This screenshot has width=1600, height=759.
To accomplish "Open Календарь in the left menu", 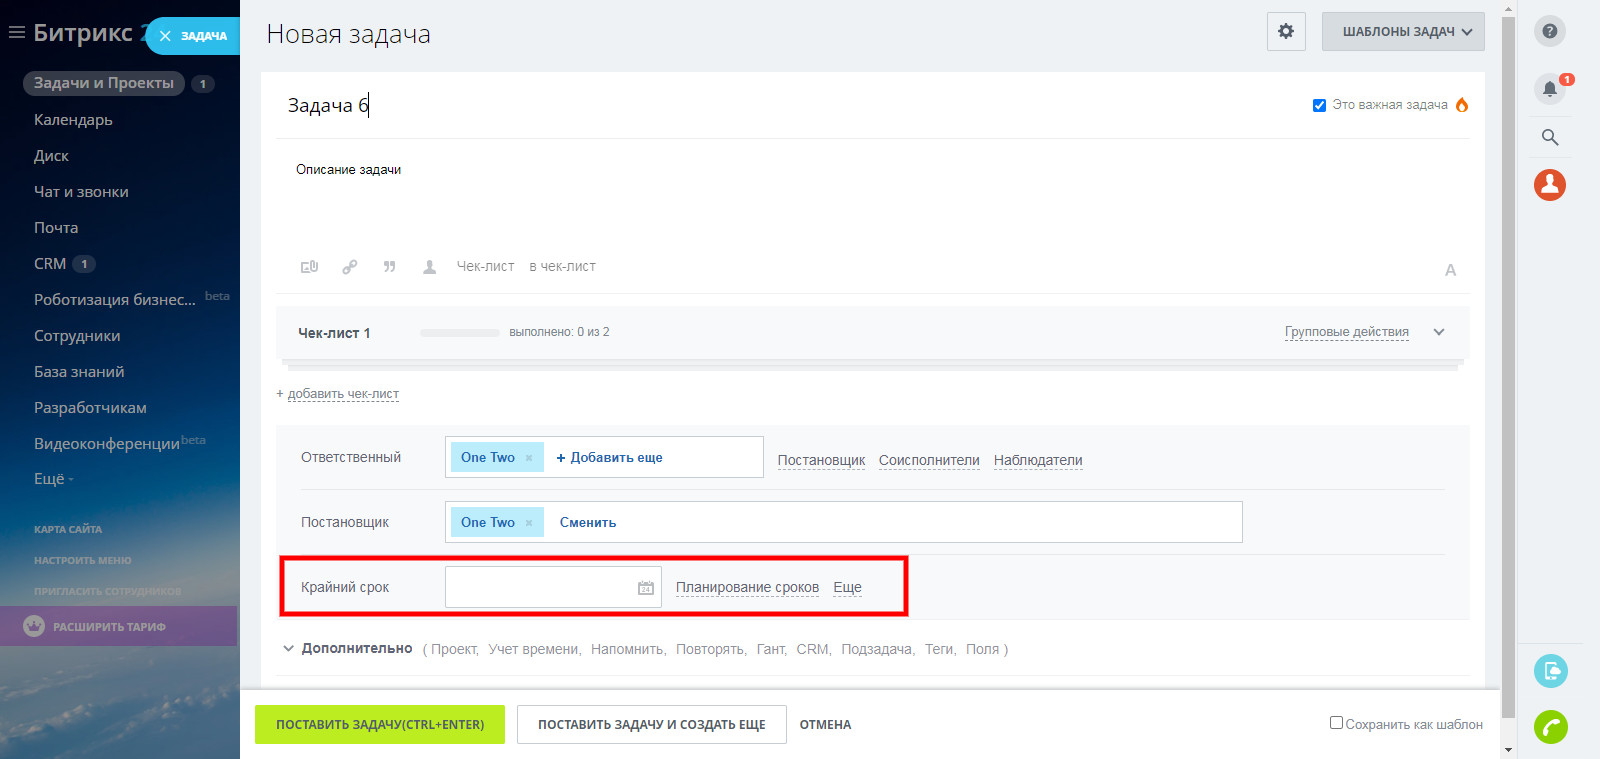I will tap(73, 120).
